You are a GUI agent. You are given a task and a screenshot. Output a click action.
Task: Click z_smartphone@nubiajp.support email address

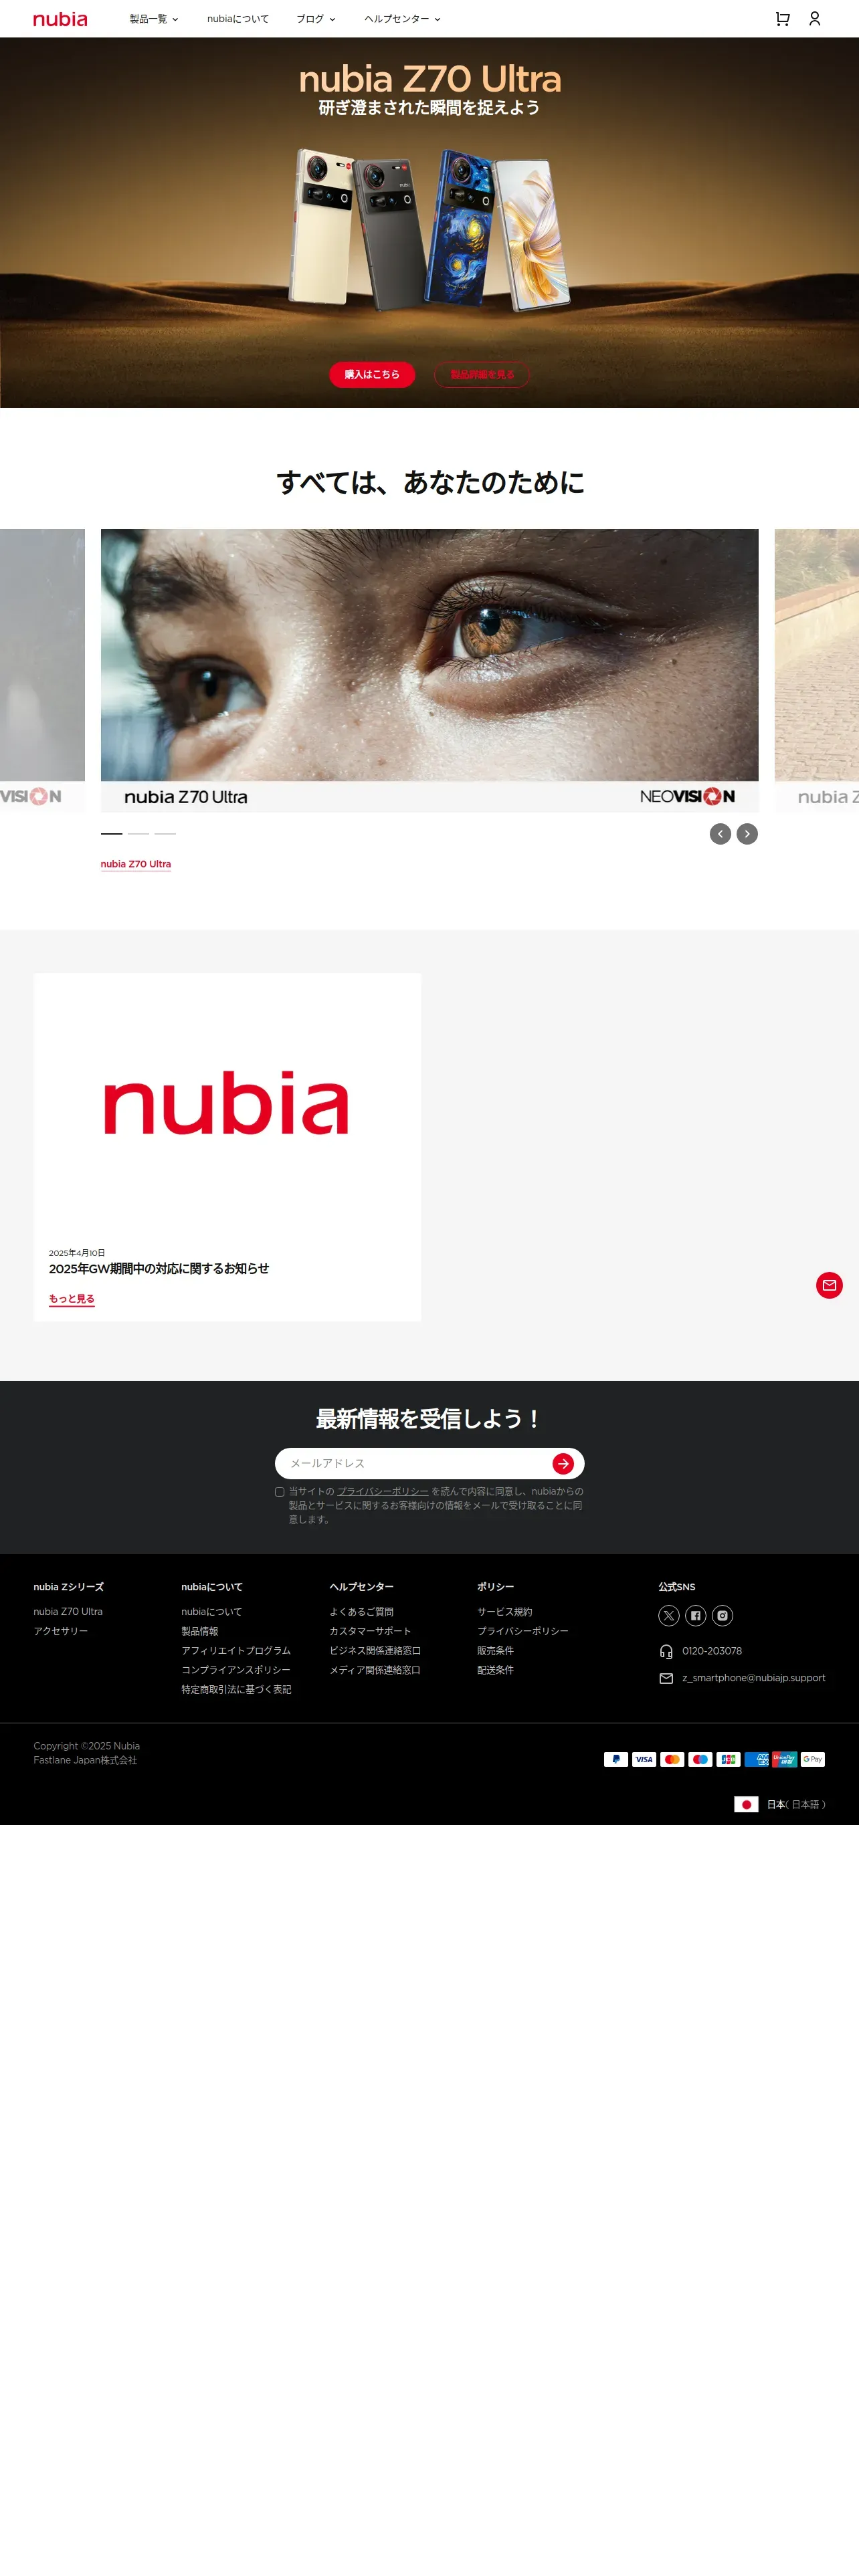[x=754, y=1678]
